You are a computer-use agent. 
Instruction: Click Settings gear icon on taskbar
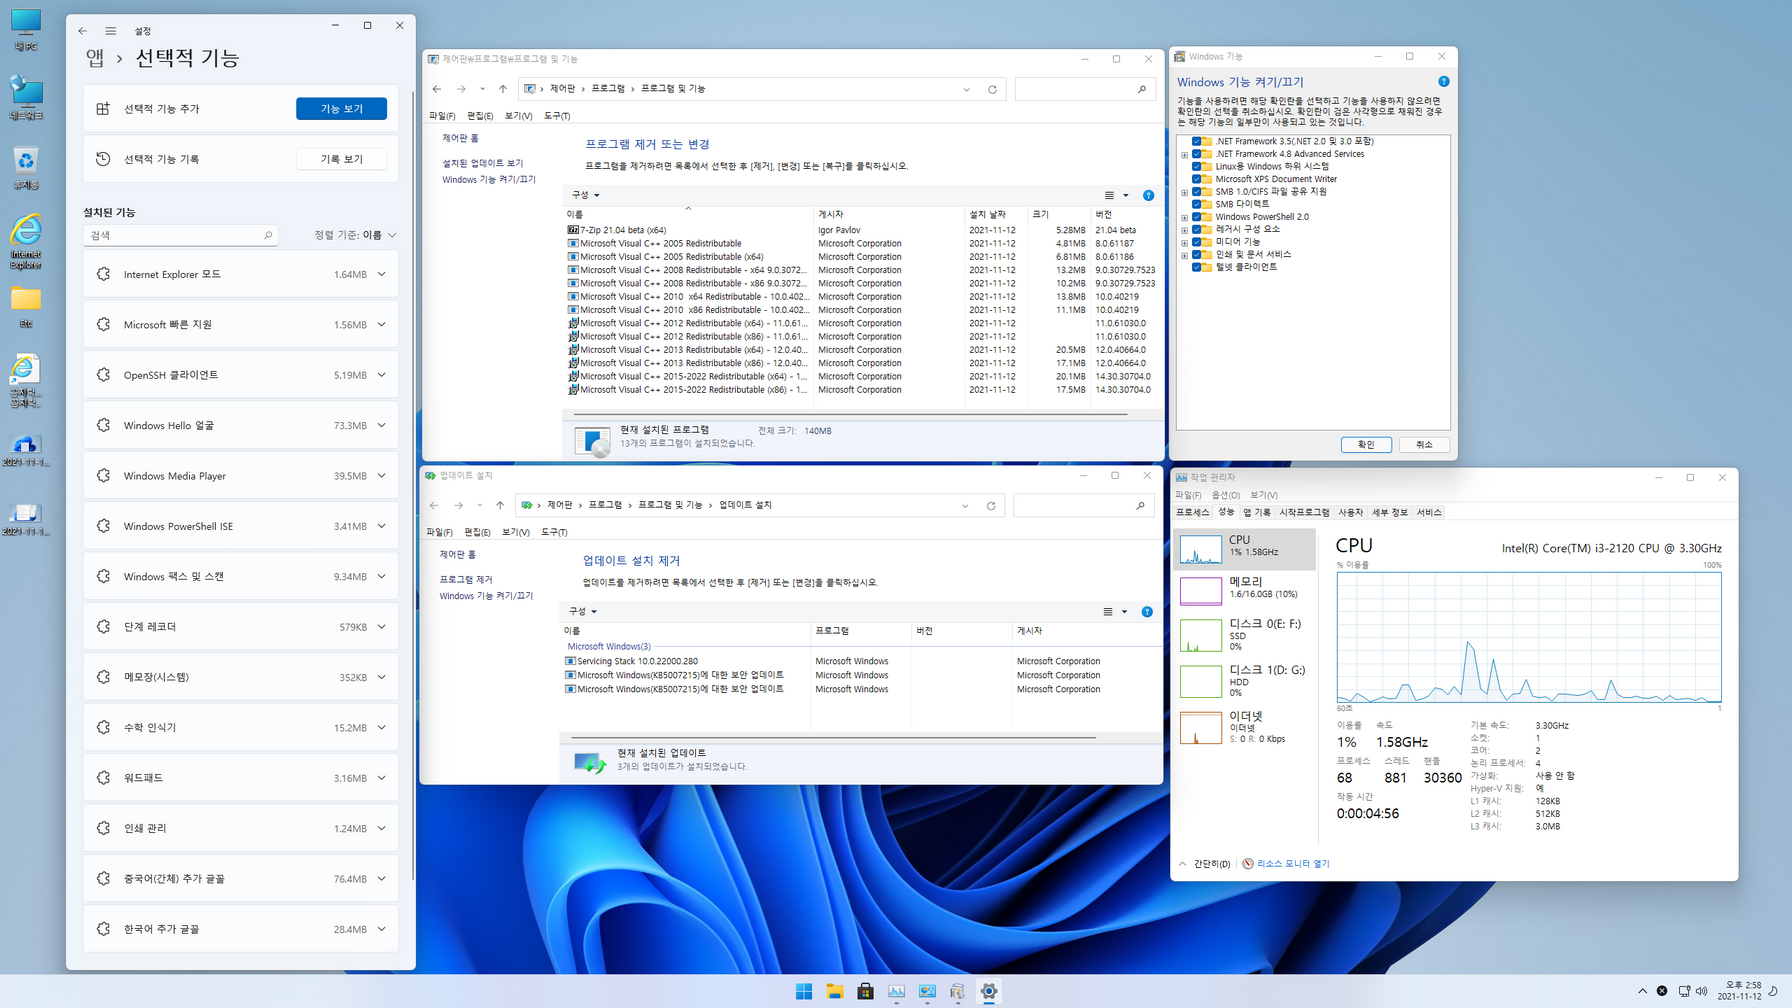989,991
